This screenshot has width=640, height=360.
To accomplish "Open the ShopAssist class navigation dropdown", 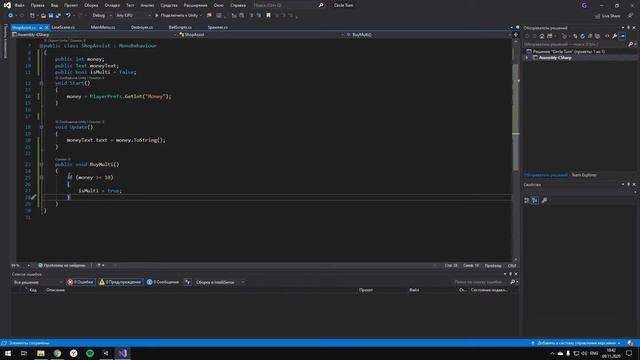I will pos(262,35).
